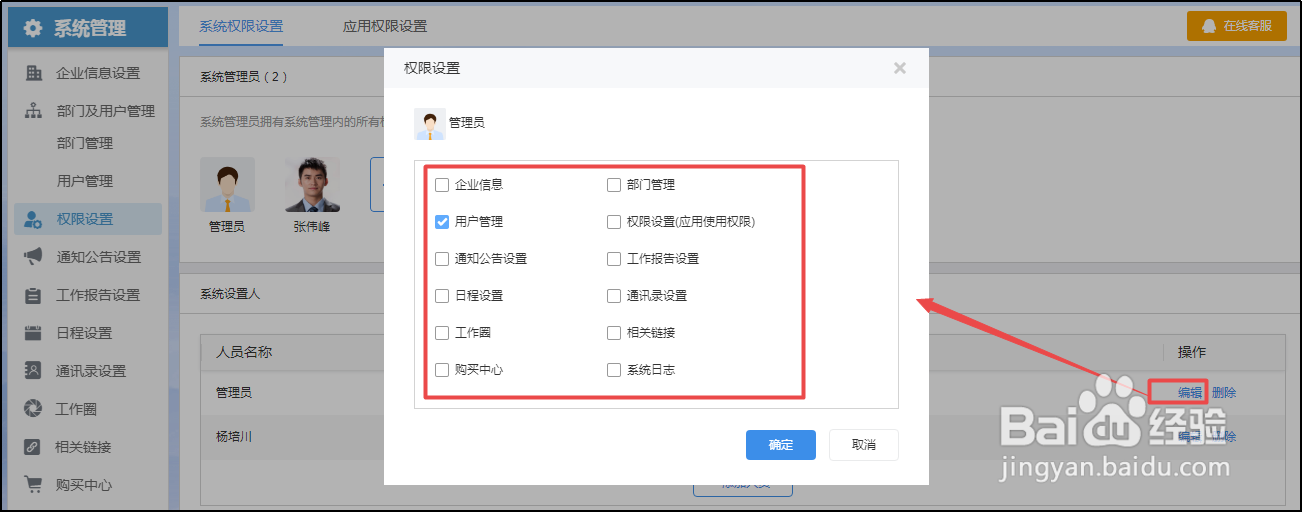Click the building icon for 企业信息设置
The width and height of the screenshot is (1302, 512).
click(x=33, y=73)
